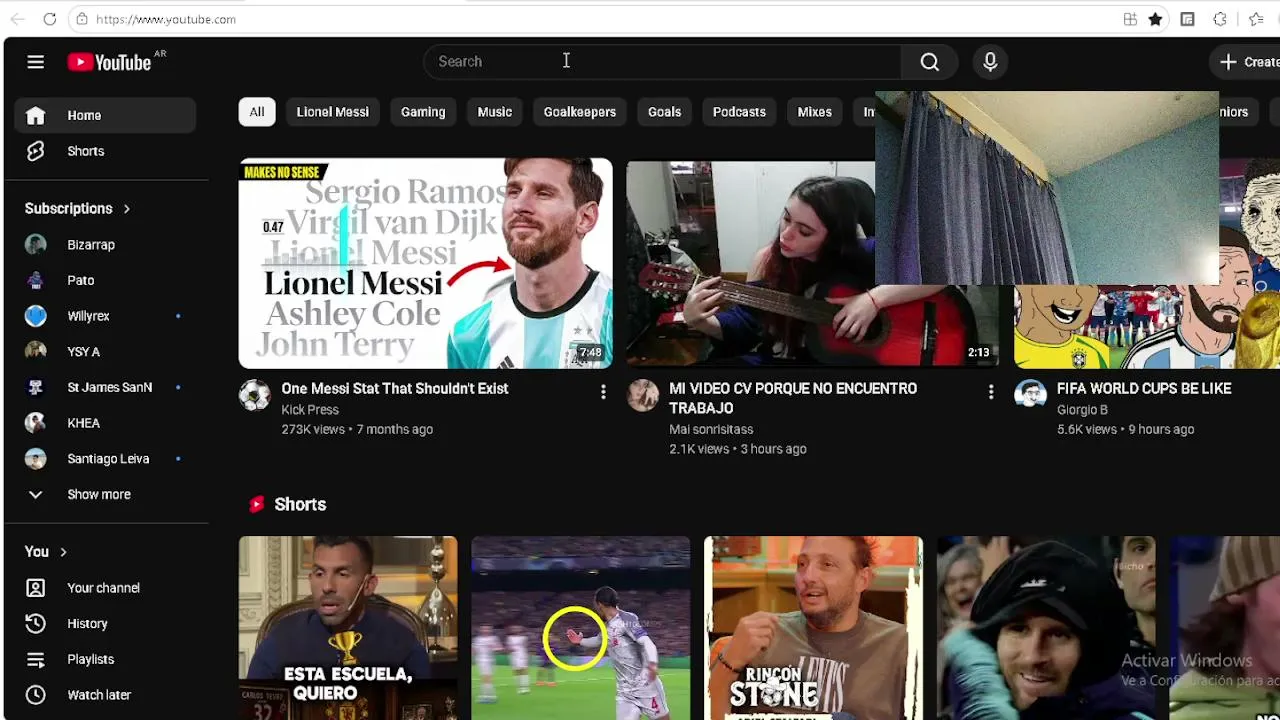Viewport: 1280px width, 720px height.
Task: Select the Music filter chip
Action: coord(495,112)
